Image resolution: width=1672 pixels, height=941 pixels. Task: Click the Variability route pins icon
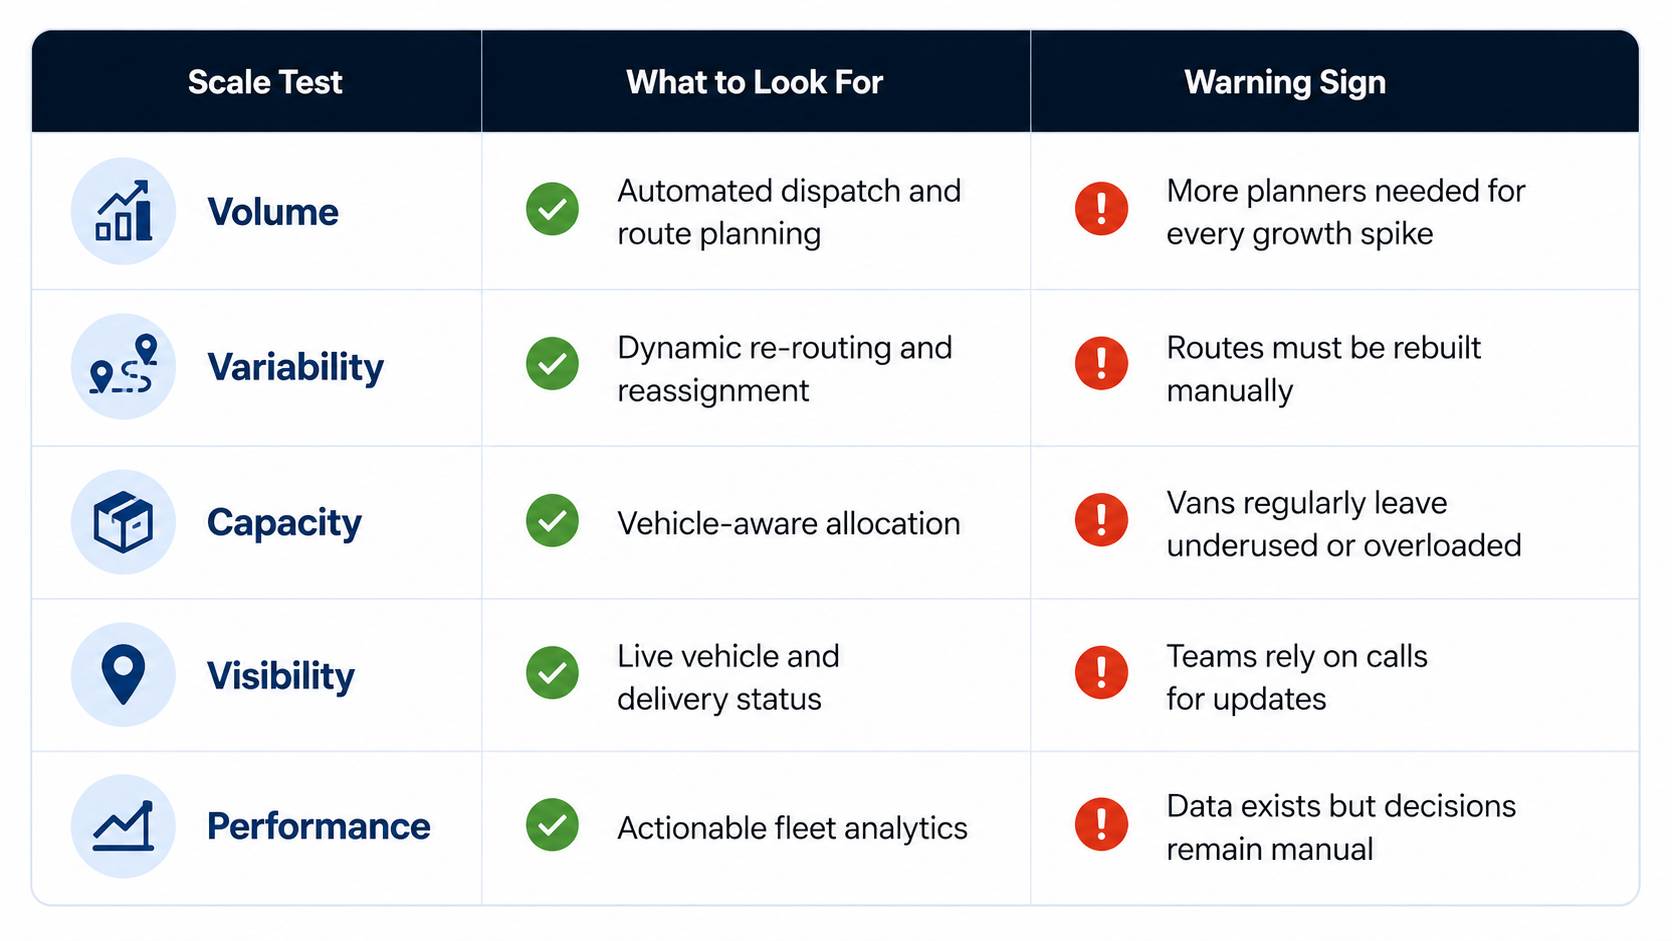pyautogui.click(x=123, y=366)
